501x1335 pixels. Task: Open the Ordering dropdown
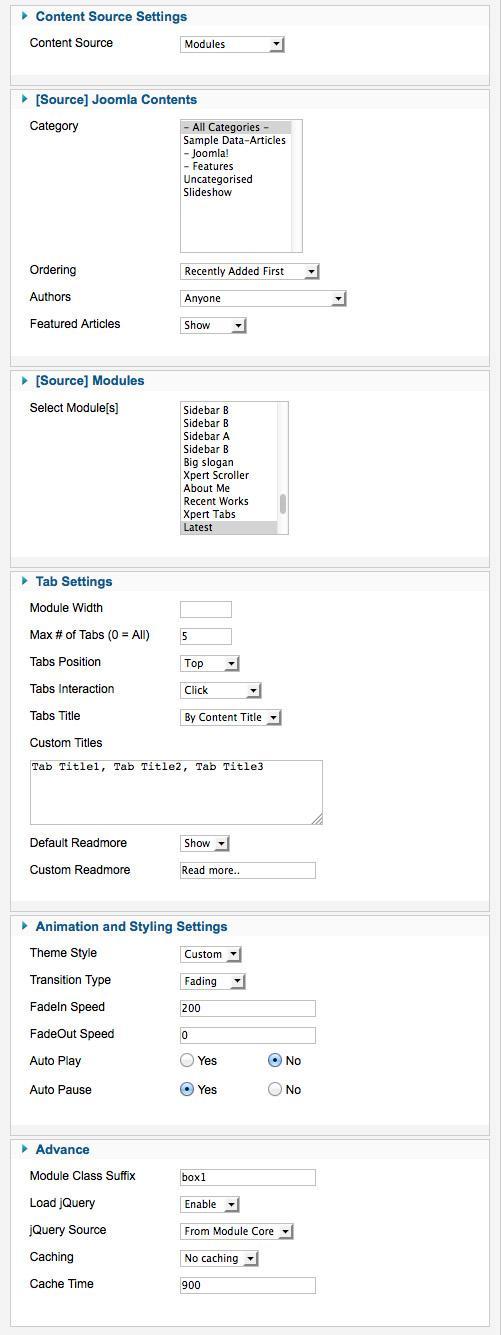249,271
